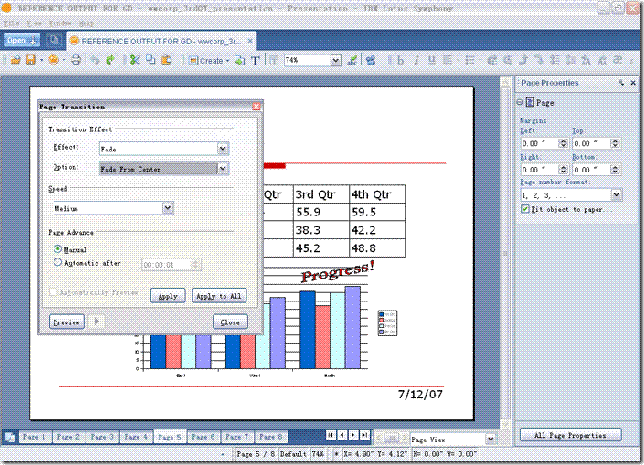The height and width of the screenshot is (465, 644).
Task: Click the Save icon in the toolbar
Action: click(31, 60)
